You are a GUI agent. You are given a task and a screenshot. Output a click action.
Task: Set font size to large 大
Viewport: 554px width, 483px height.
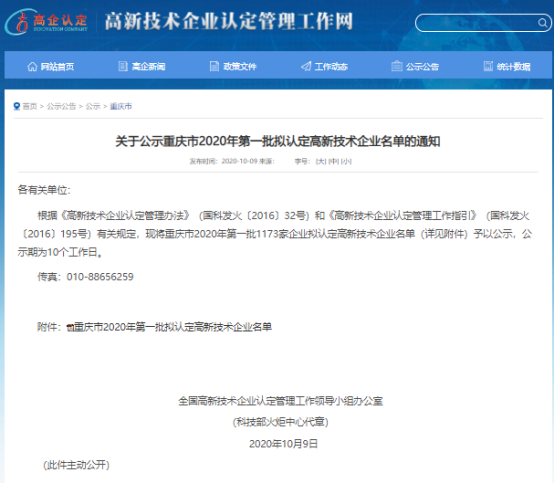321,161
